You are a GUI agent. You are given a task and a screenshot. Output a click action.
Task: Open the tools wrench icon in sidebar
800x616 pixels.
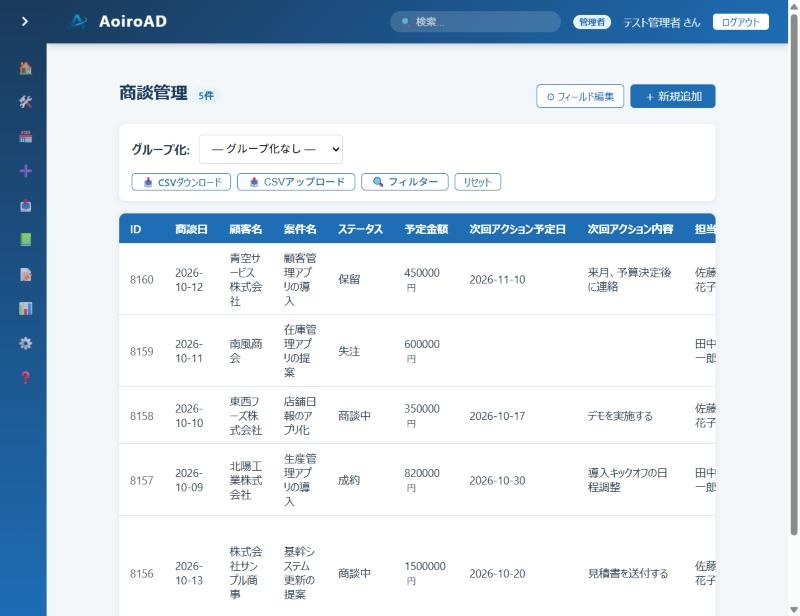26,102
